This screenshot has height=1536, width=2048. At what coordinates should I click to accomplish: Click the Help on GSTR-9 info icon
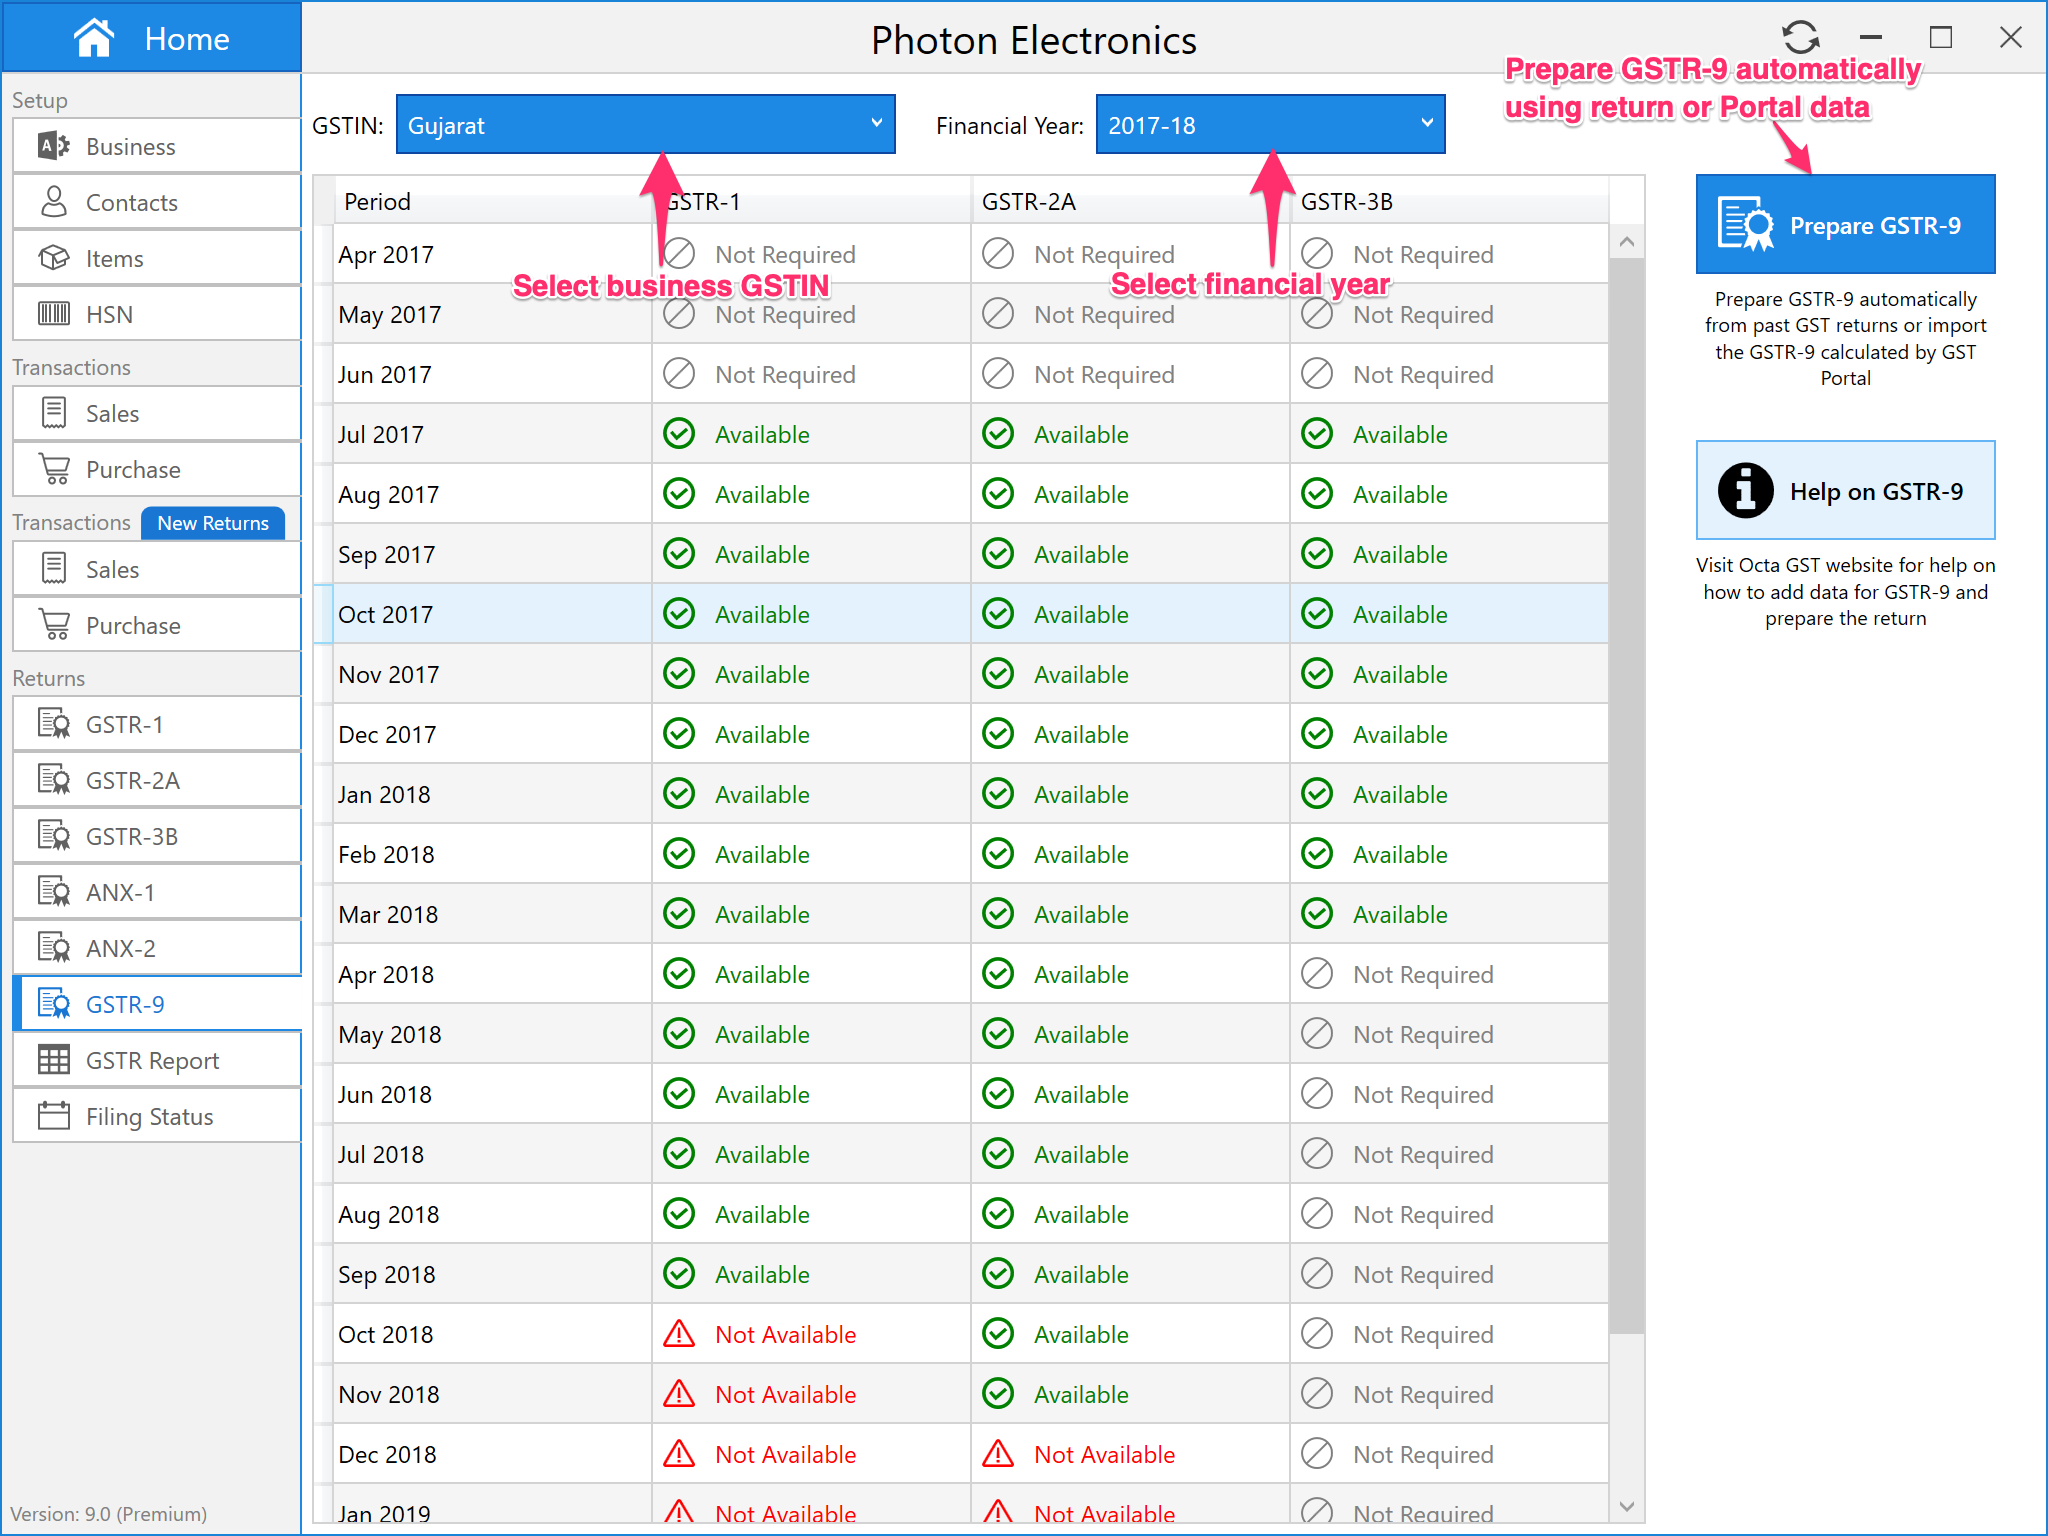tap(1745, 491)
